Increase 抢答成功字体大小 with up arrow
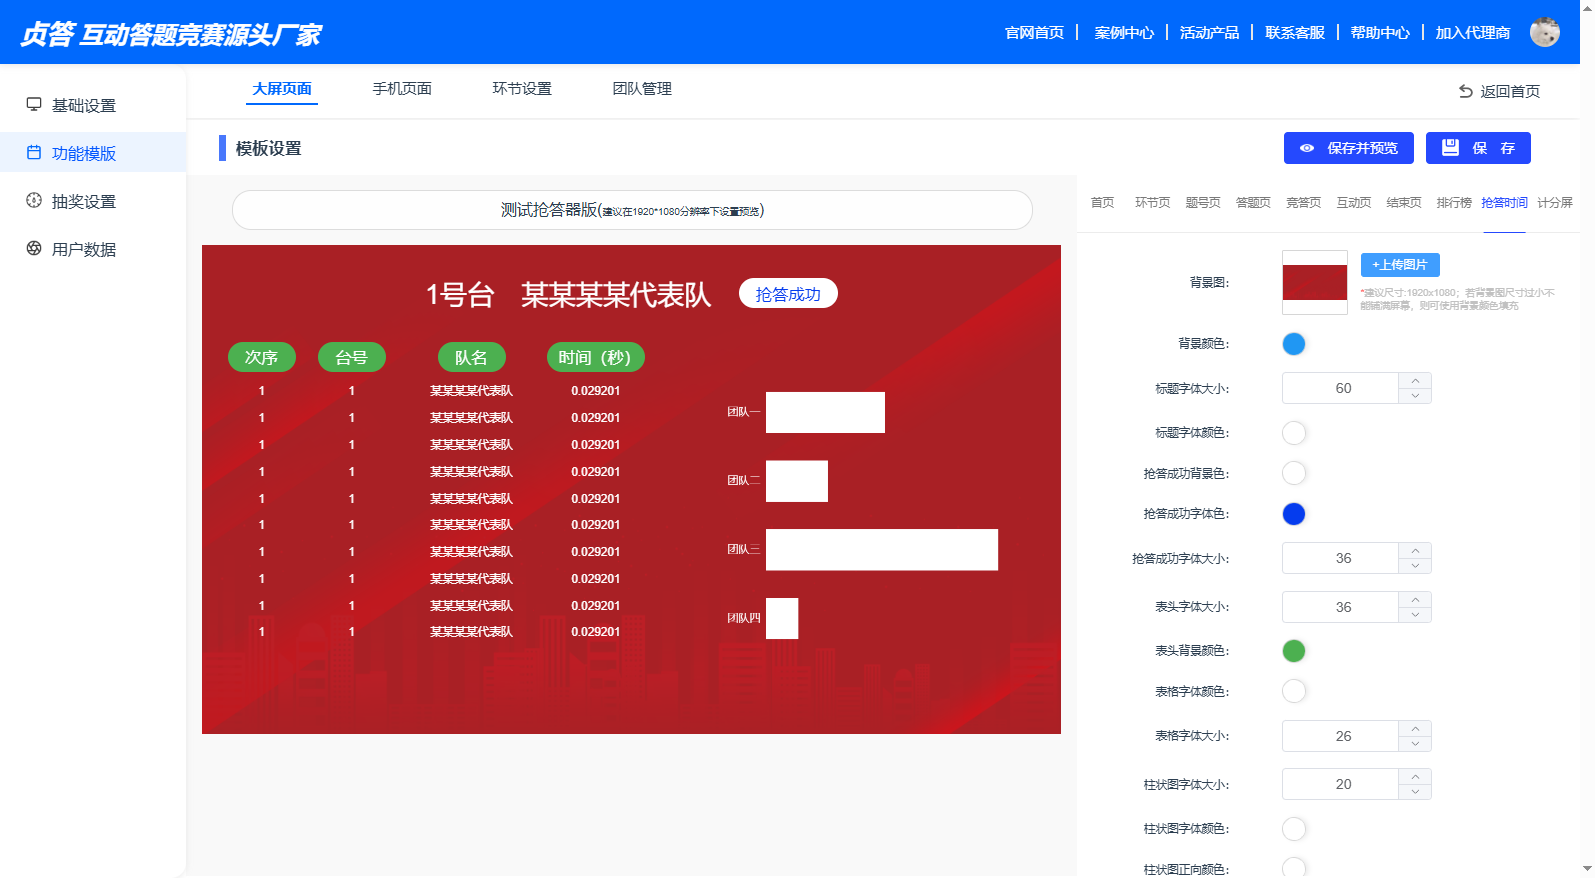1595x878 pixels. [x=1415, y=550]
